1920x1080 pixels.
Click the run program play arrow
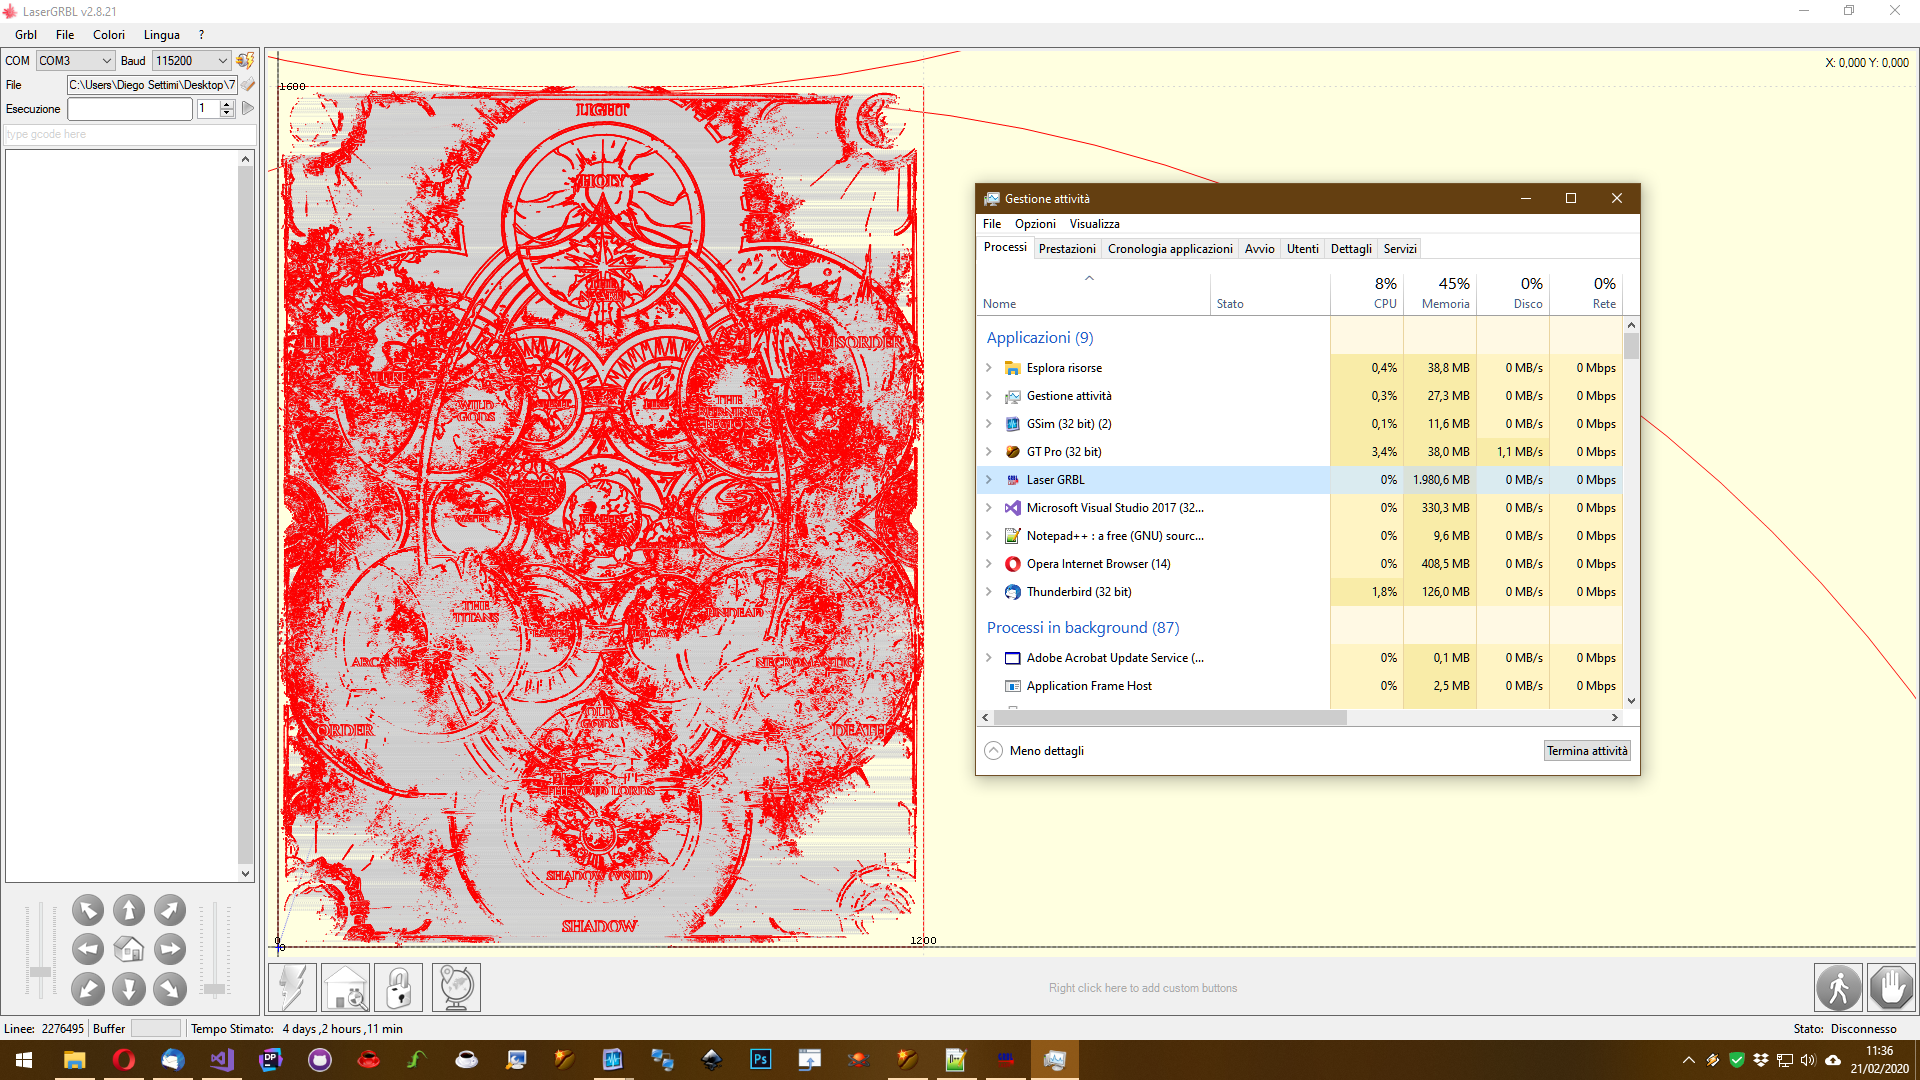[x=248, y=108]
